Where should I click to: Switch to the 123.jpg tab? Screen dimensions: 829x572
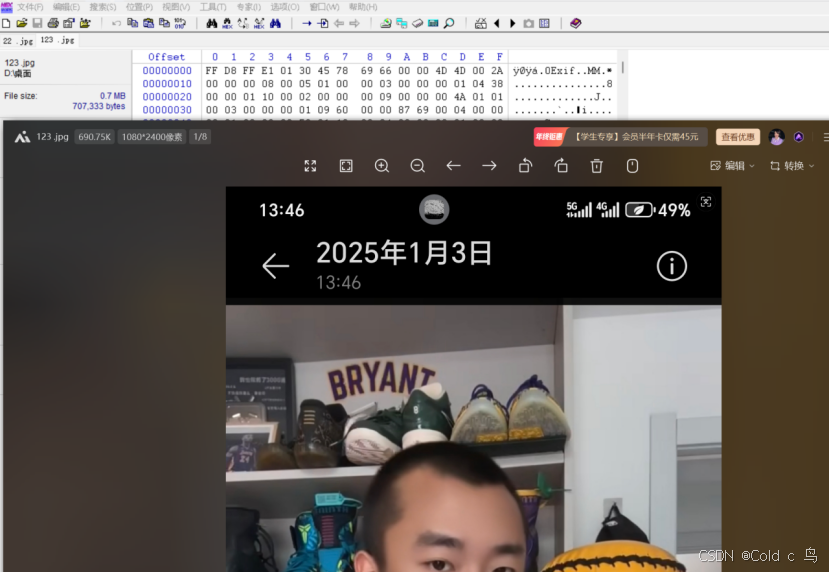pyautogui.click(x=58, y=40)
